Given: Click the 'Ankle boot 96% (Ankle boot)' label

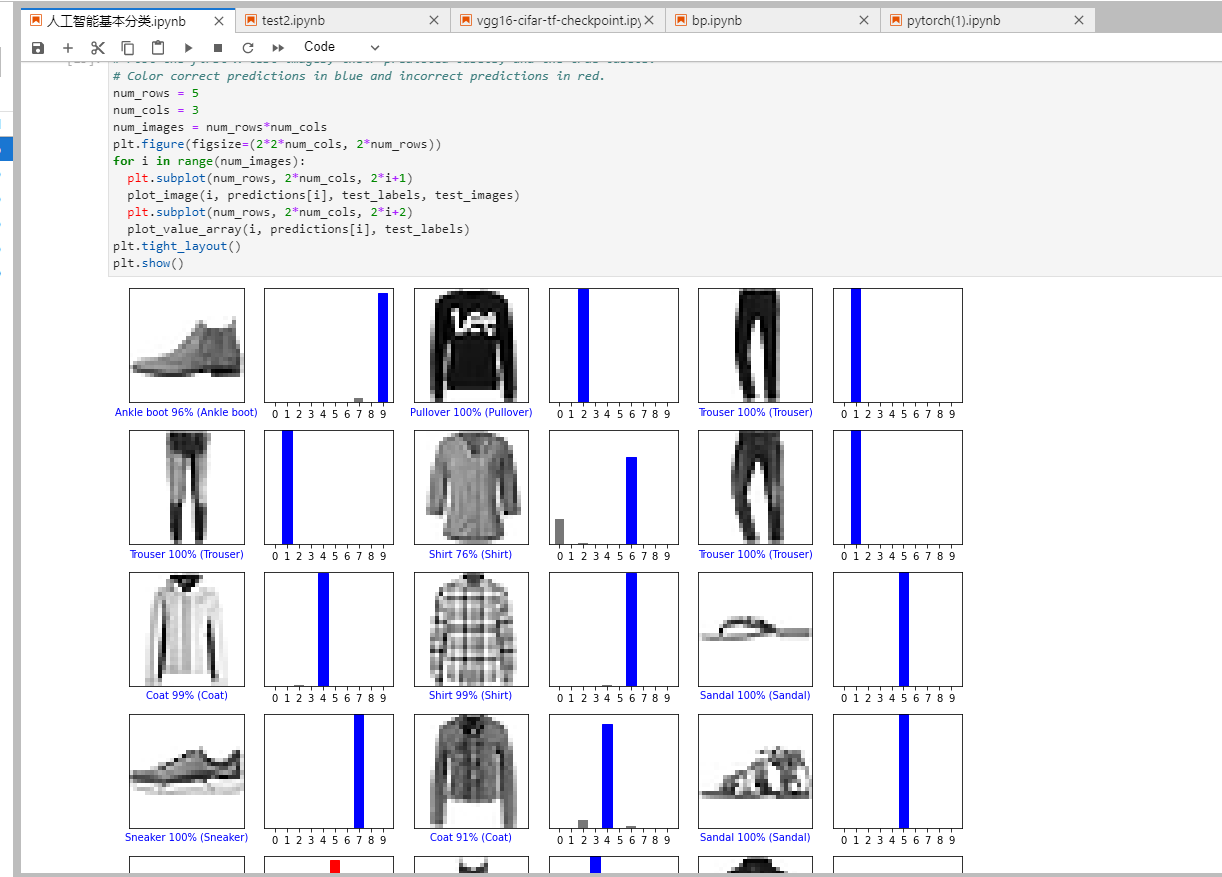Looking at the screenshot, I should point(186,413).
